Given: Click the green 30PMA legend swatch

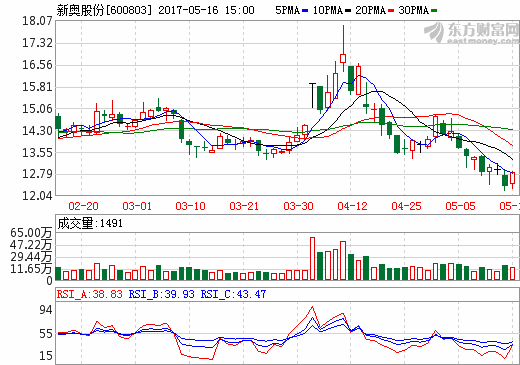Looking at the screenshot, I should pos(434,11).
